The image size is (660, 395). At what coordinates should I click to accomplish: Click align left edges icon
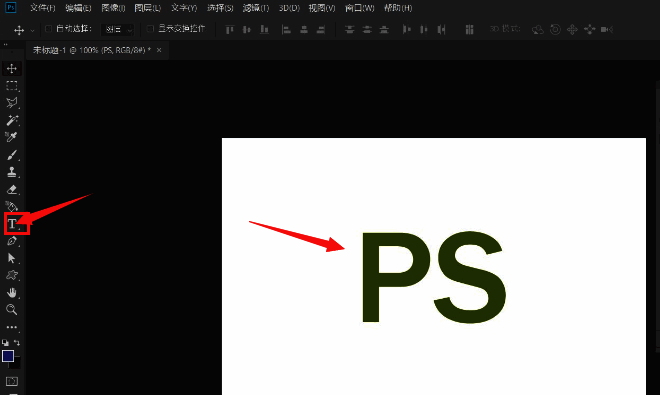pos(286,29)
